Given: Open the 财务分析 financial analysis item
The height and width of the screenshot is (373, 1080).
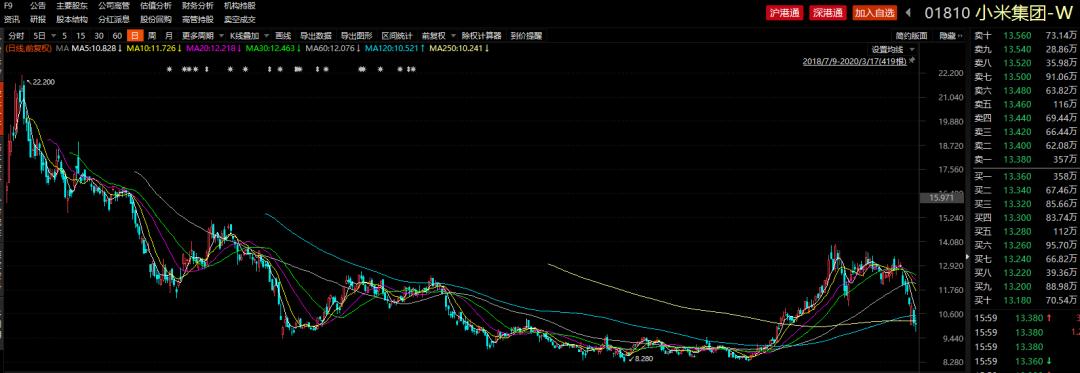Looking at the screenshot, I should pyautogui.click(x=198, y=6).
